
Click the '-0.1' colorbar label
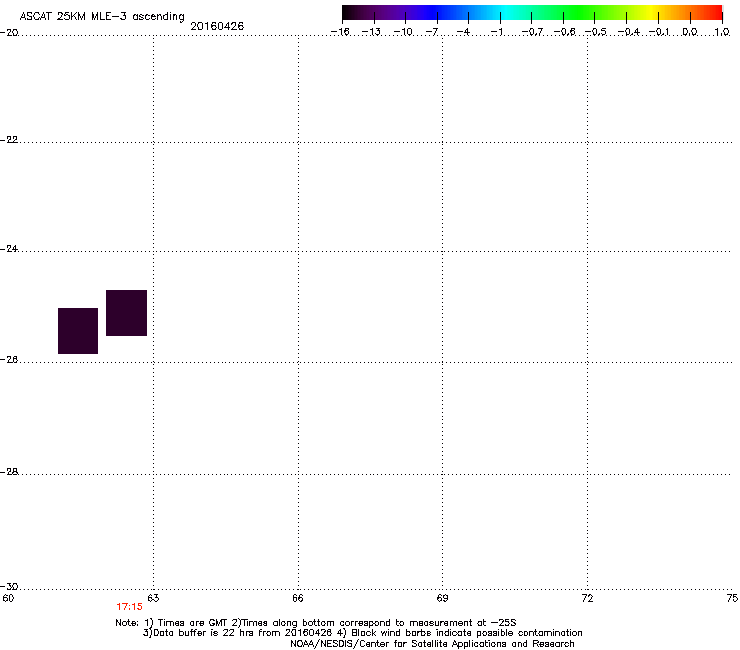point(659,32)
